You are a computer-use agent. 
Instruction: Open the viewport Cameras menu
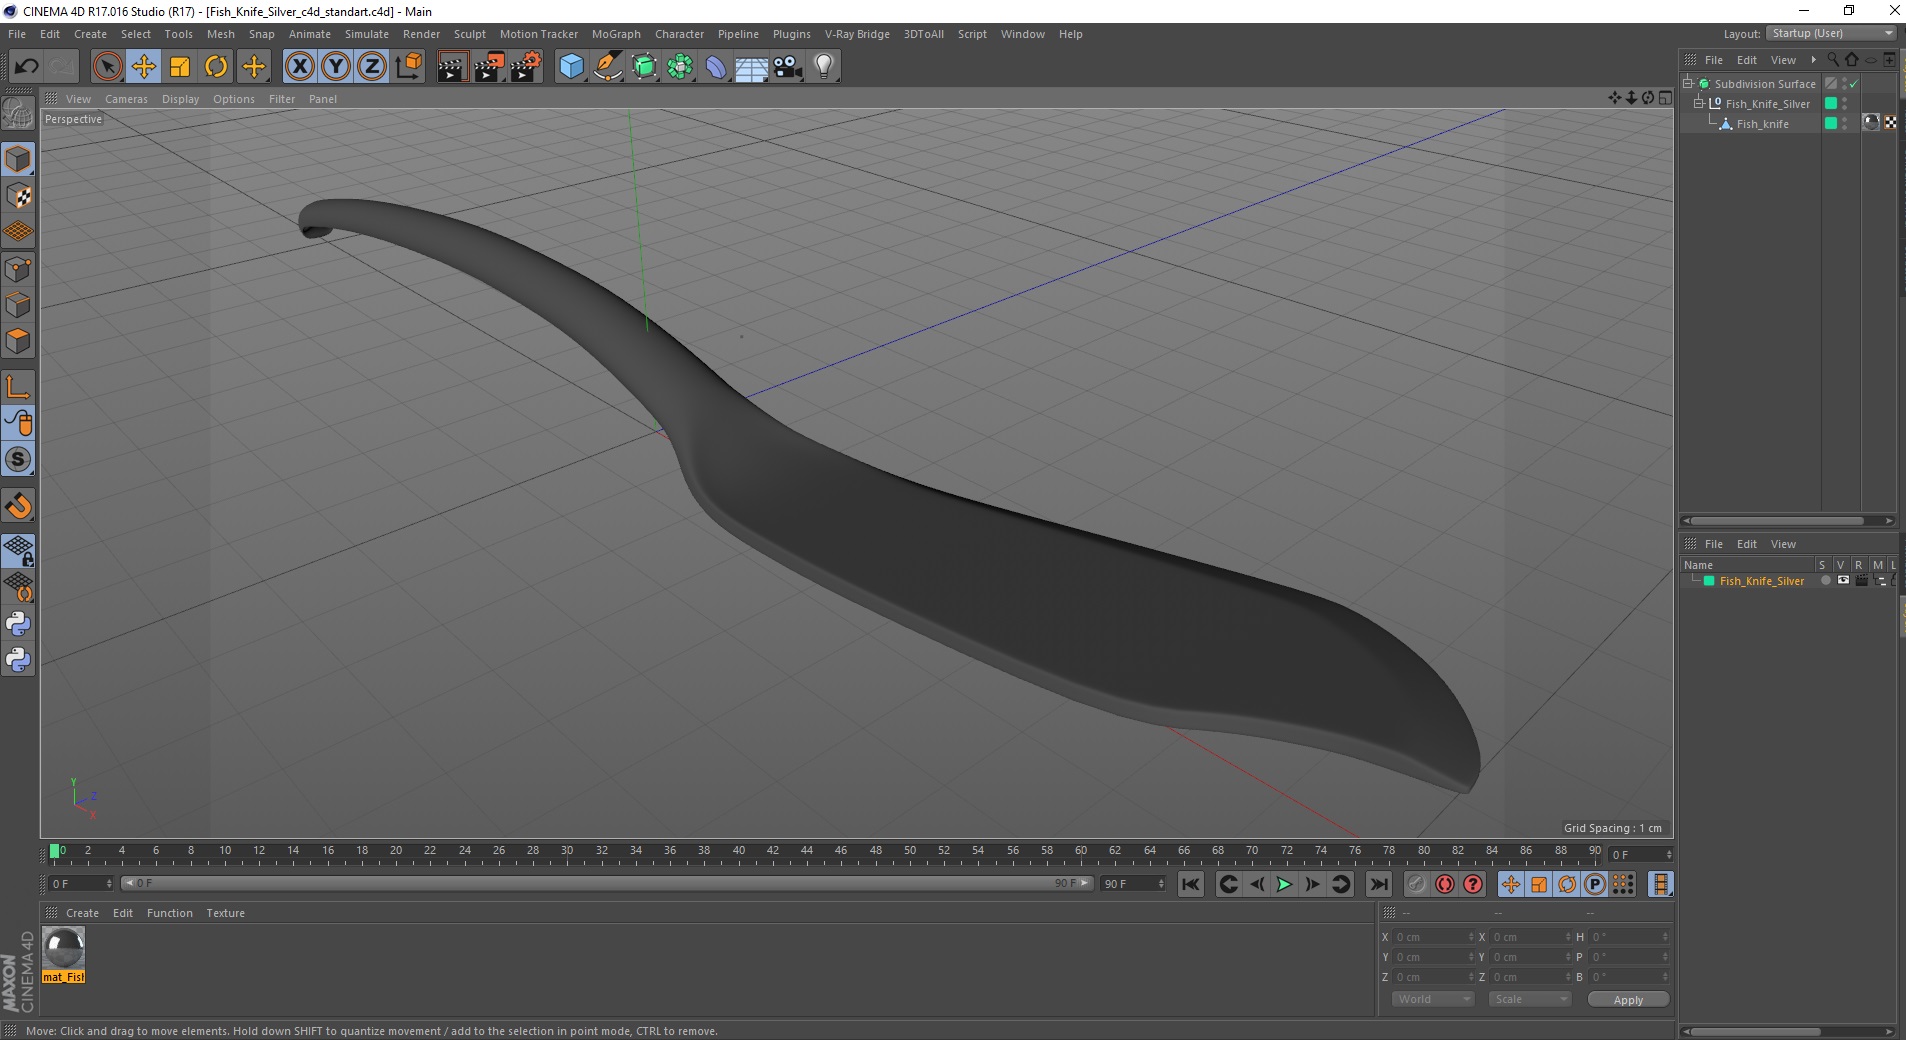126,99
